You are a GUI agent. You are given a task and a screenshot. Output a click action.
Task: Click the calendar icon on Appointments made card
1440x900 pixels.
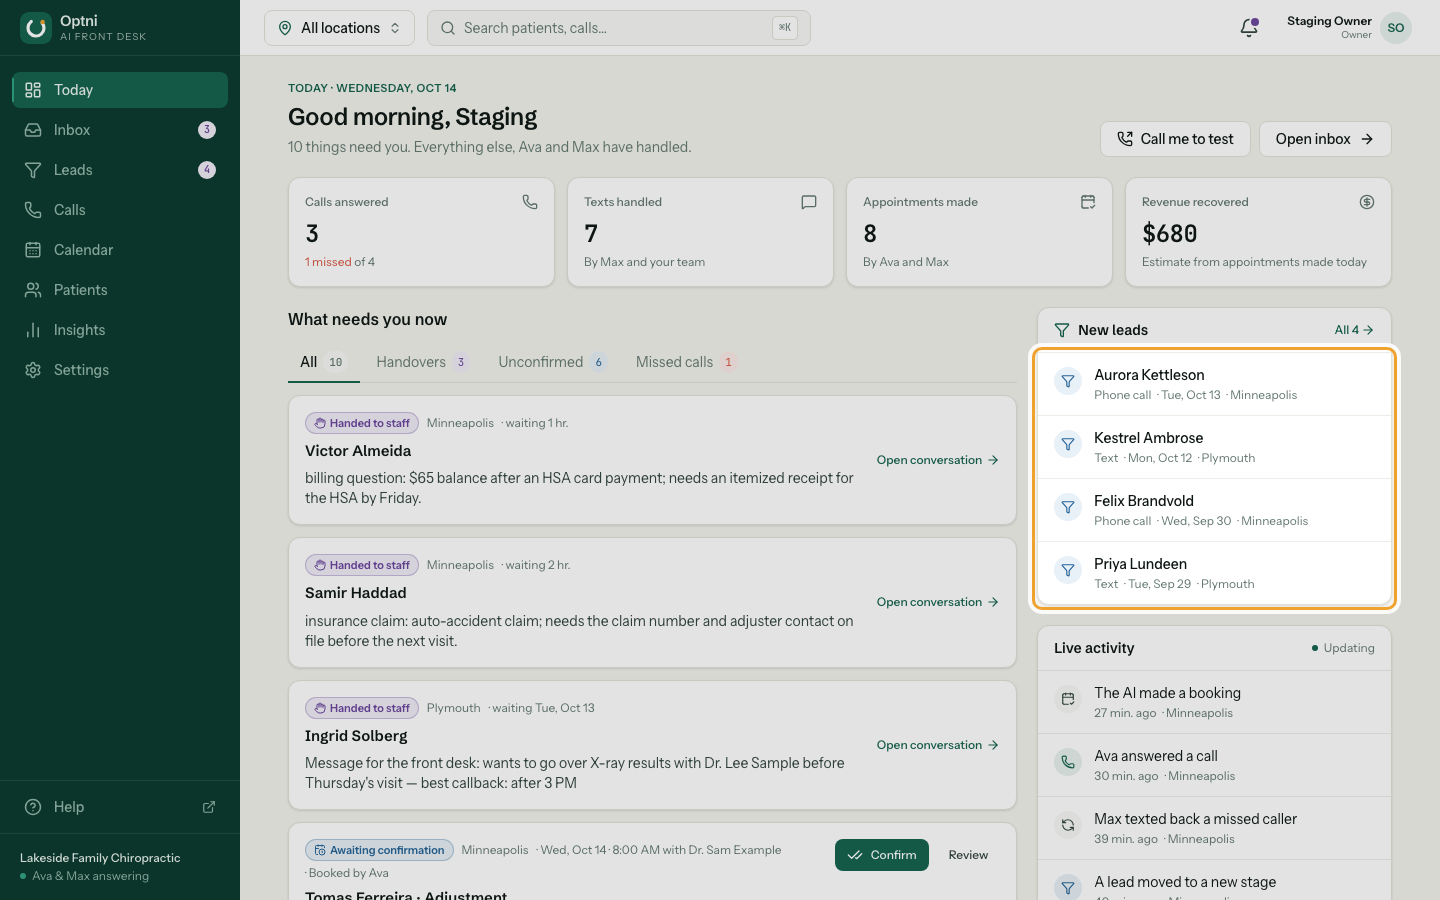click(1088, 202)
